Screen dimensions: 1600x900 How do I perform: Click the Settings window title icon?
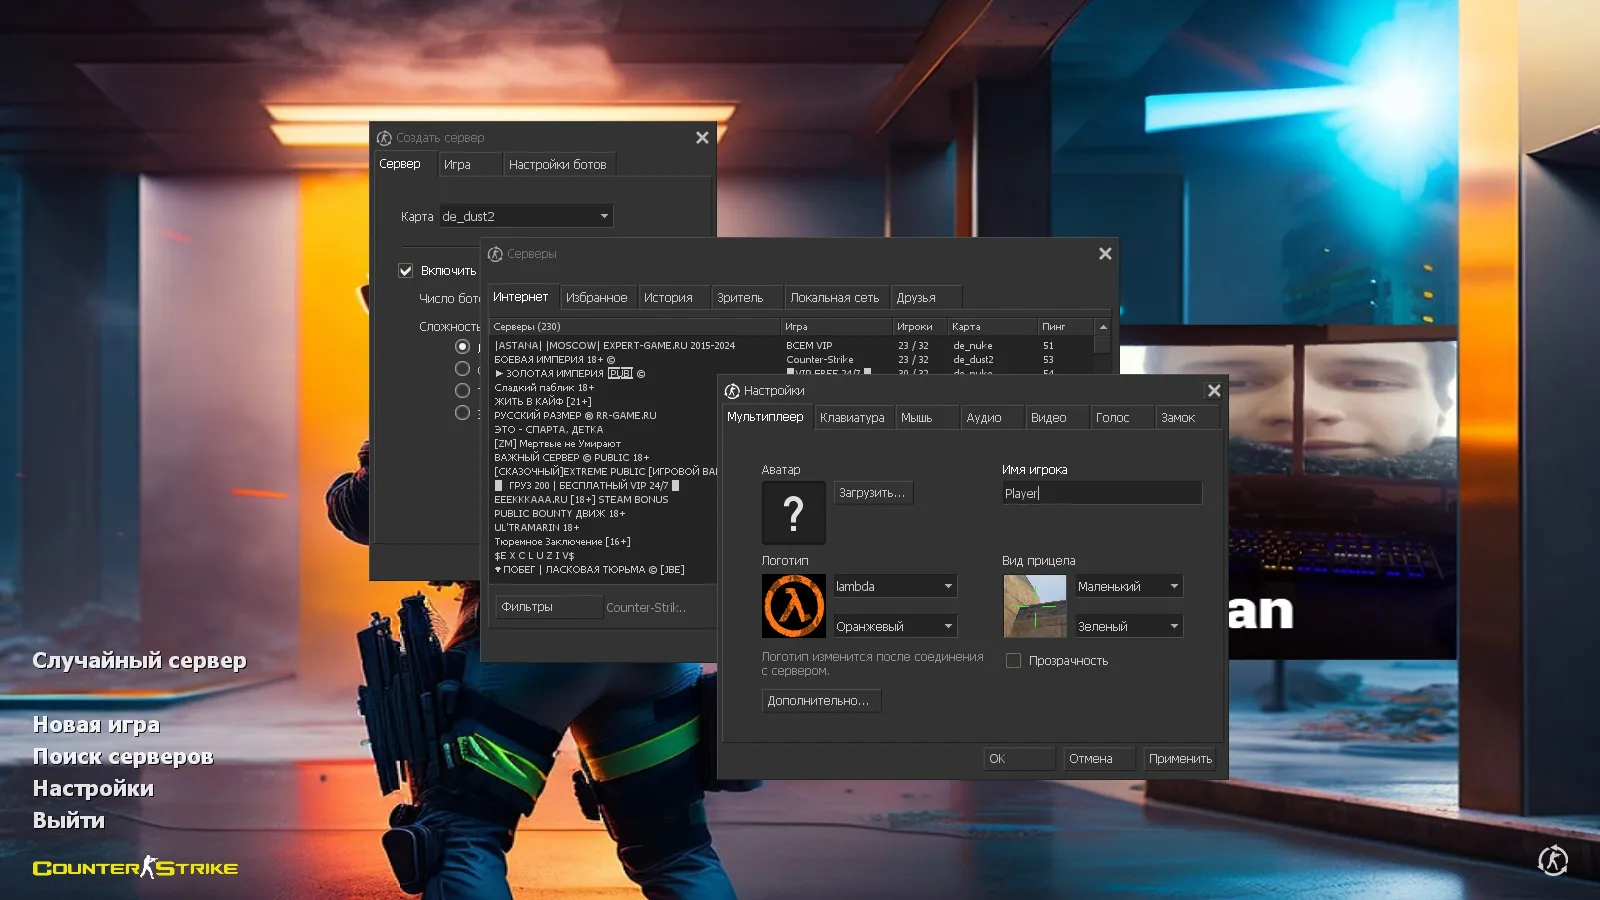732,391
